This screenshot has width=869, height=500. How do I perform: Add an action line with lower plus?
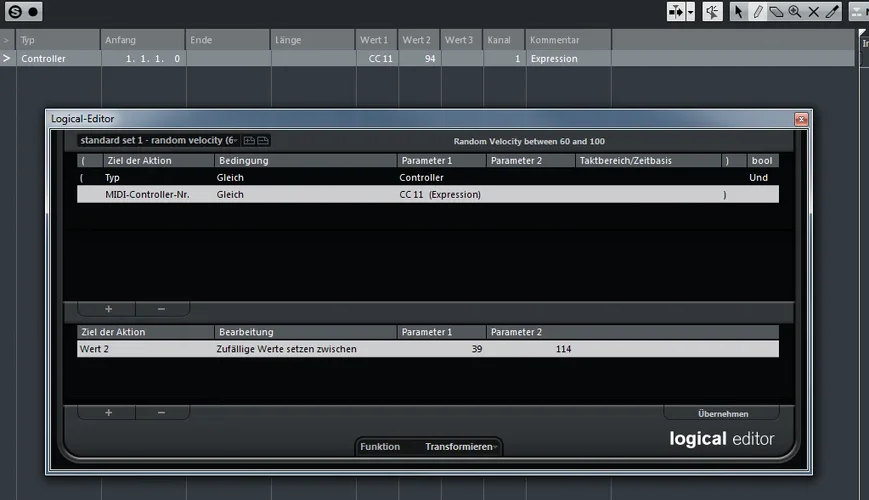click(108, 412)
